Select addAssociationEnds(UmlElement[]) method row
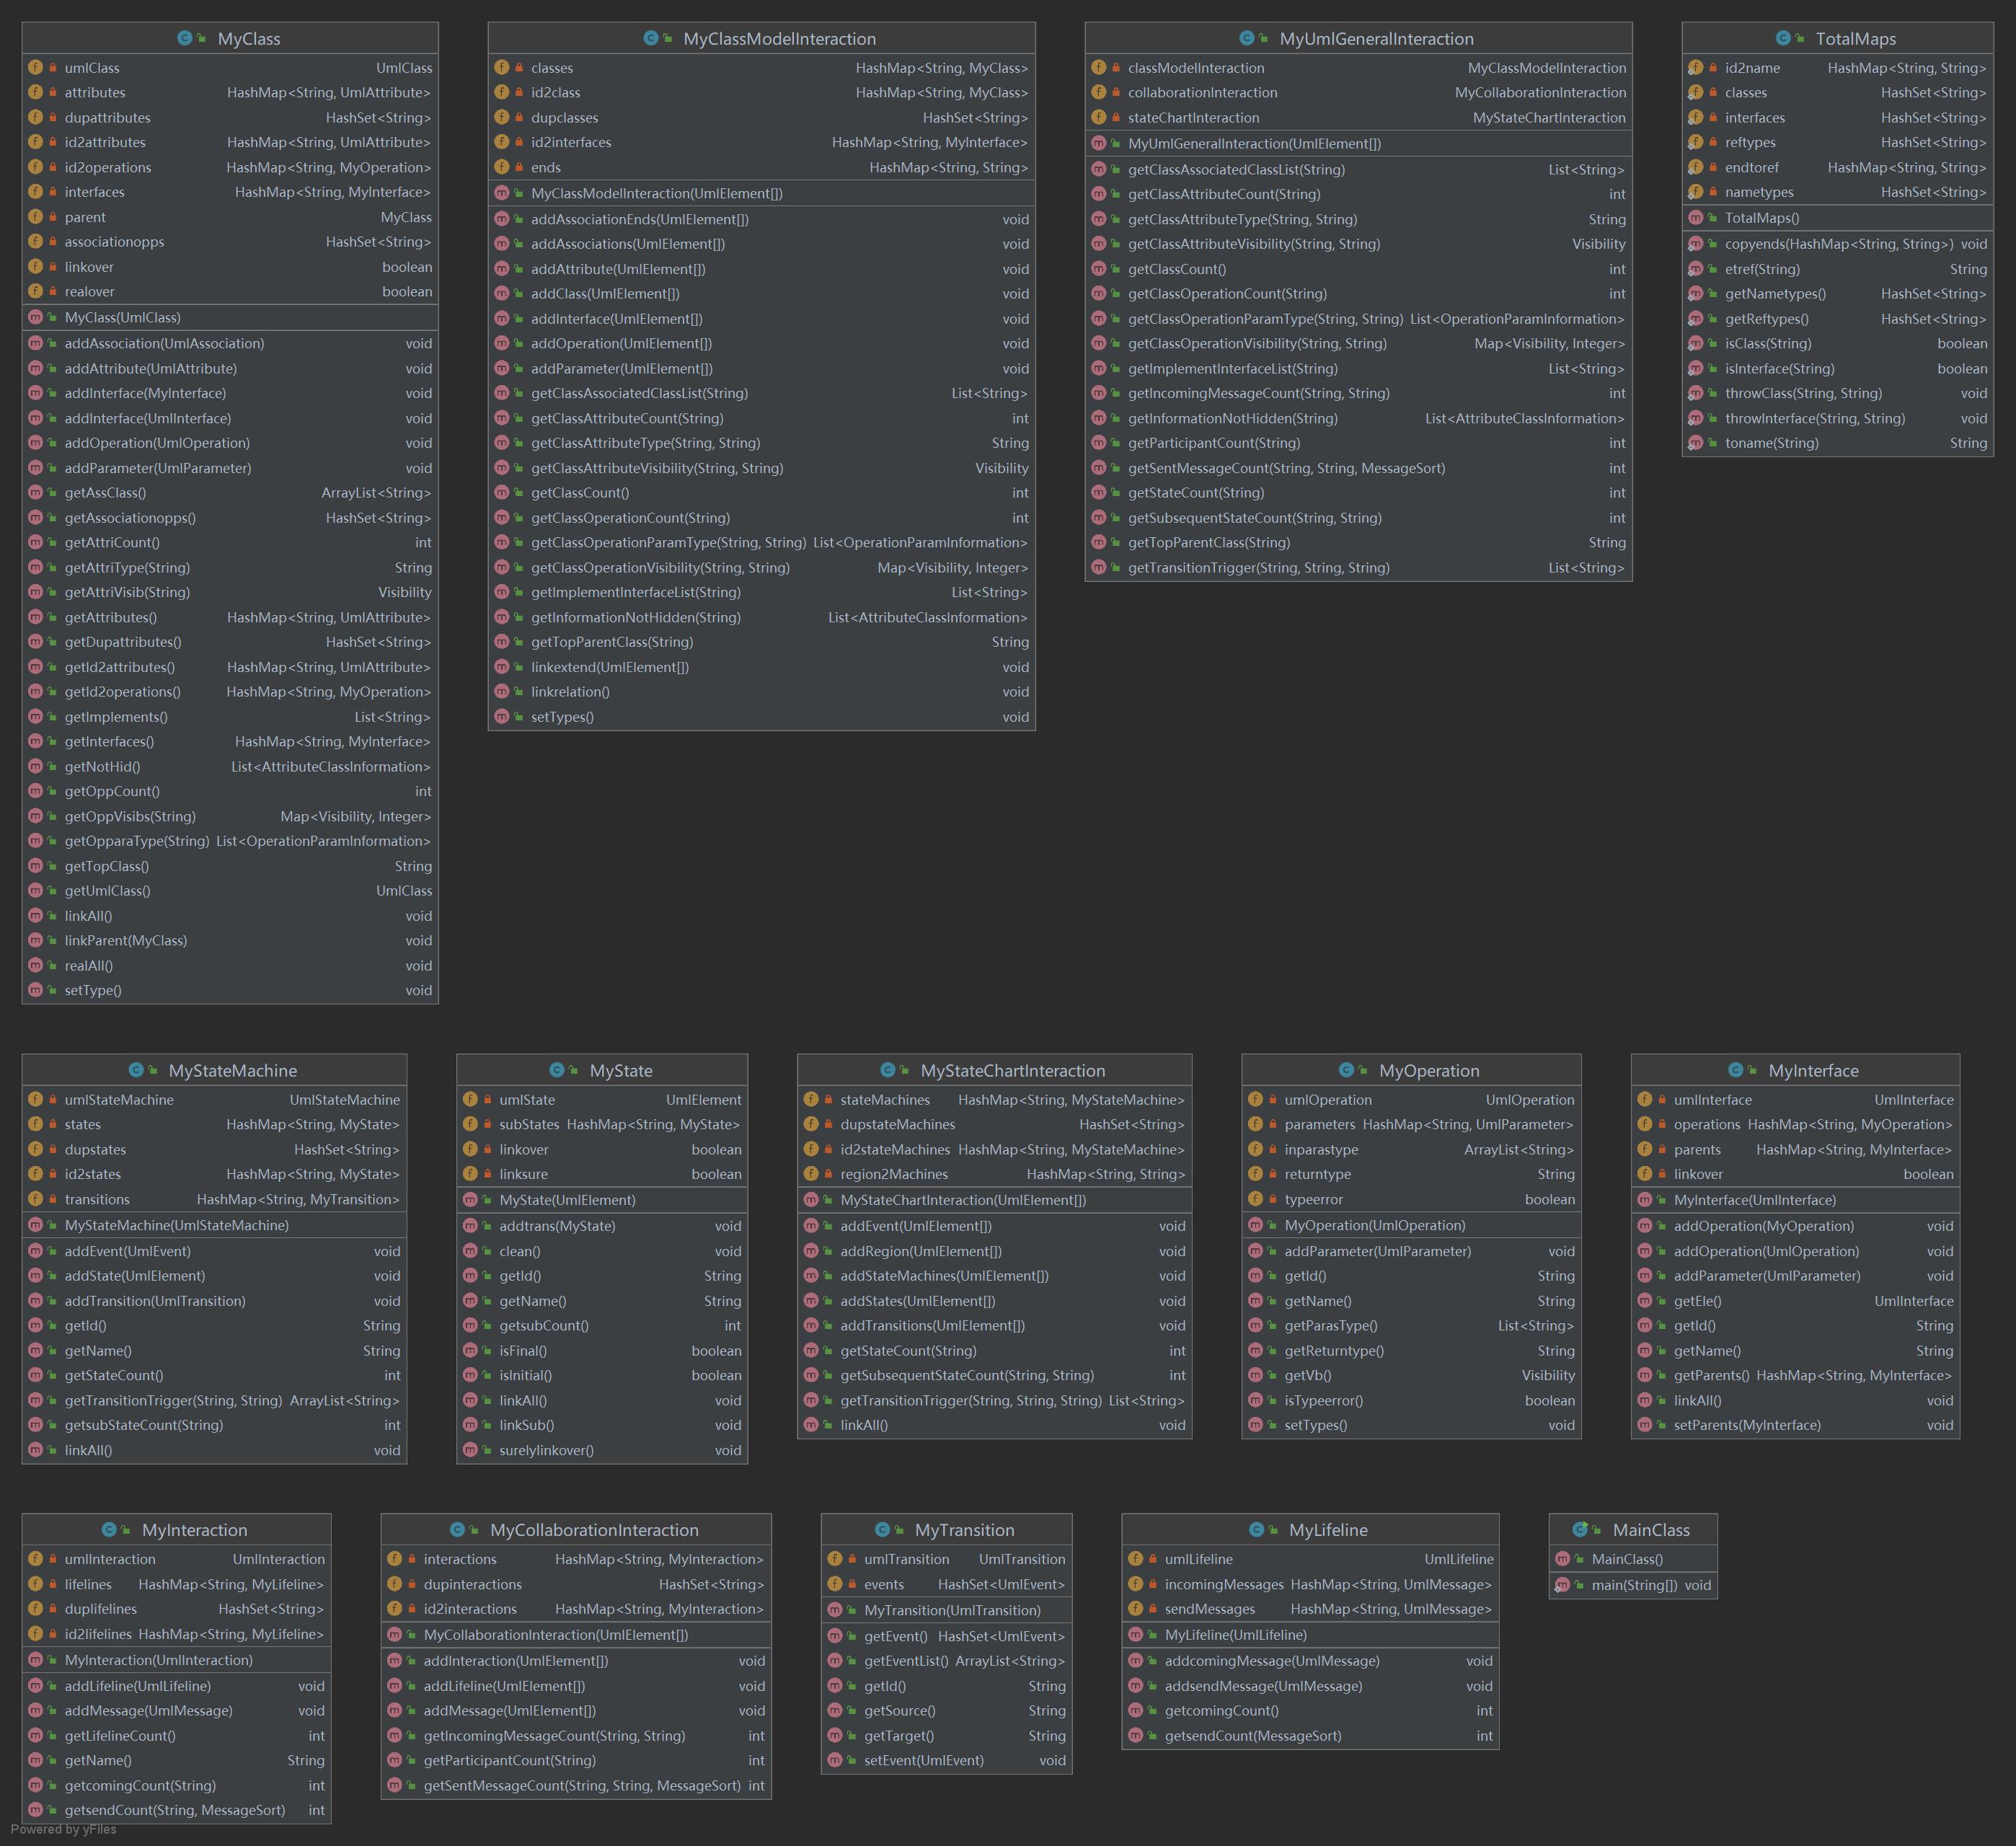Viewport: 2016px width, 1846px height. [761, 219]
